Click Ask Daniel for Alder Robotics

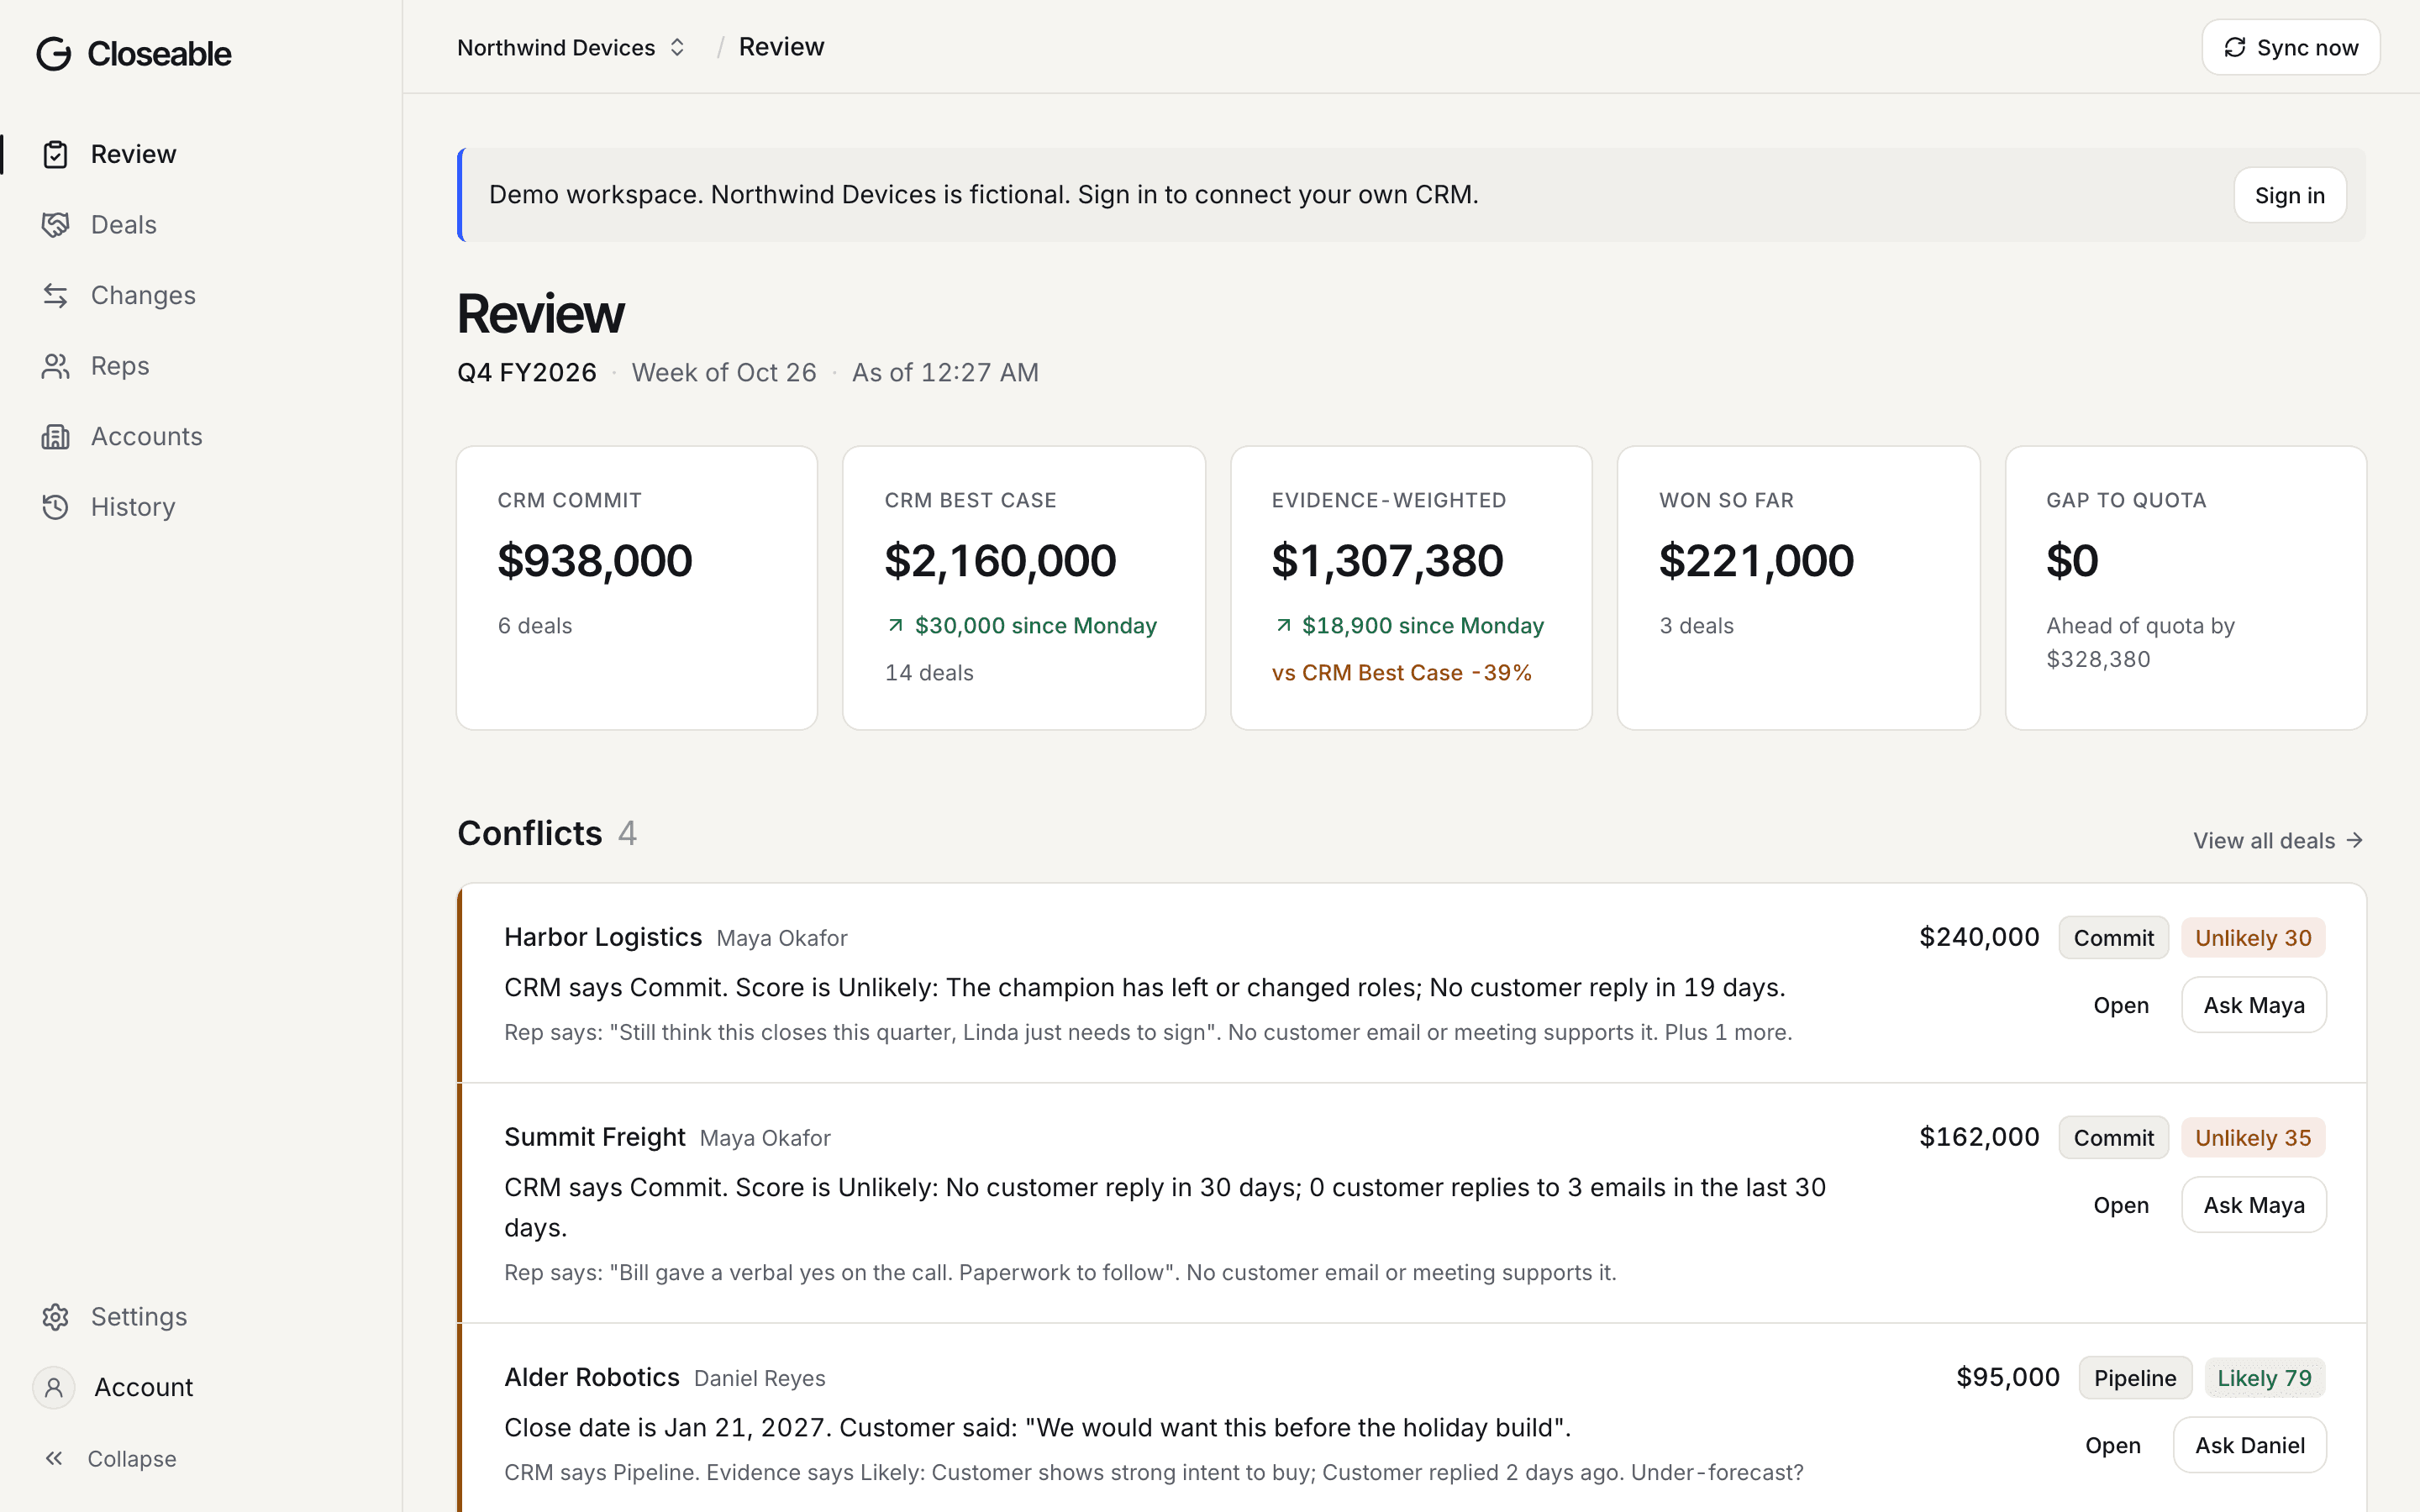(2249, 1446)
